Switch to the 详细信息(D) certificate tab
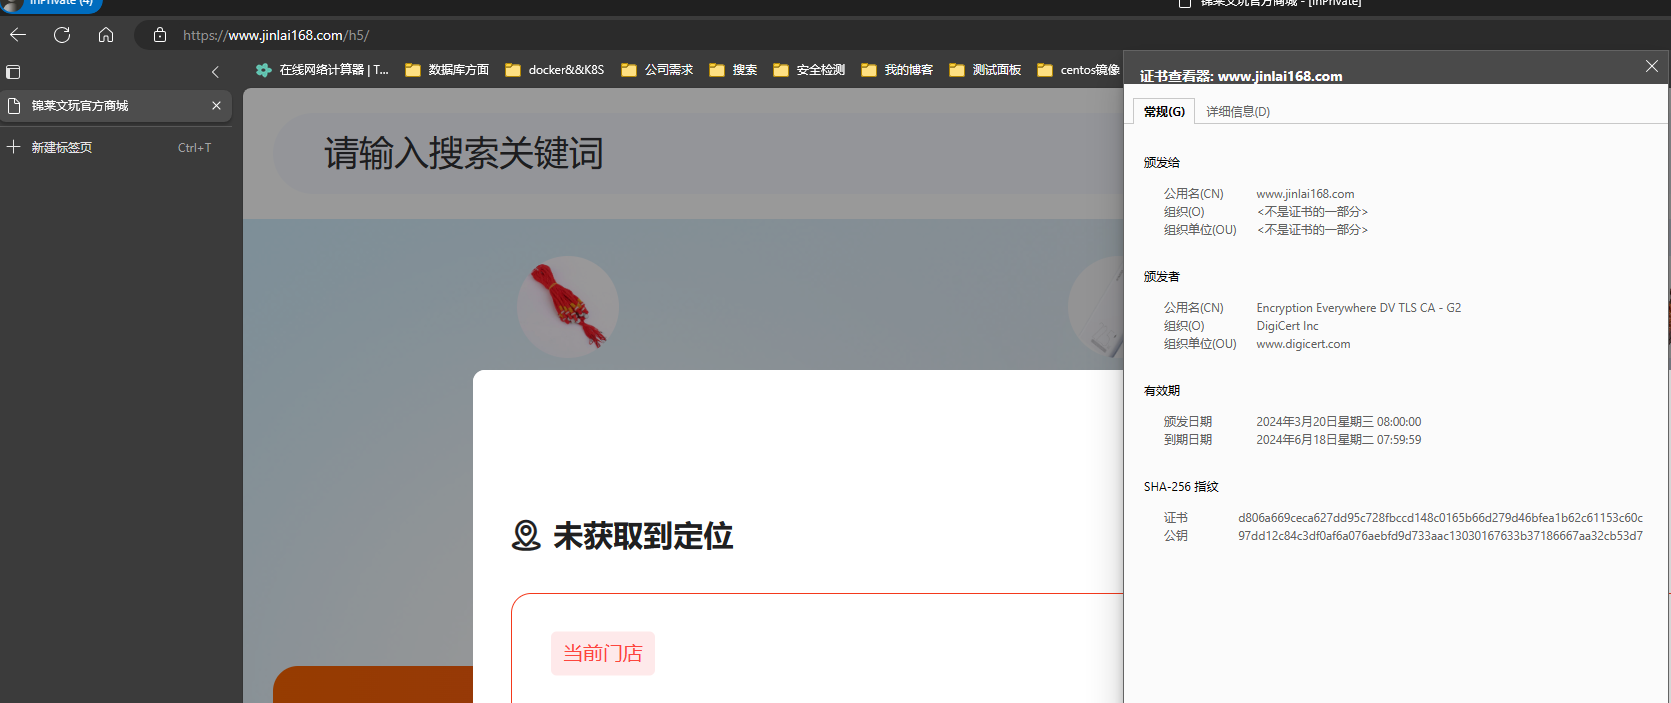 click(1238, 111)
